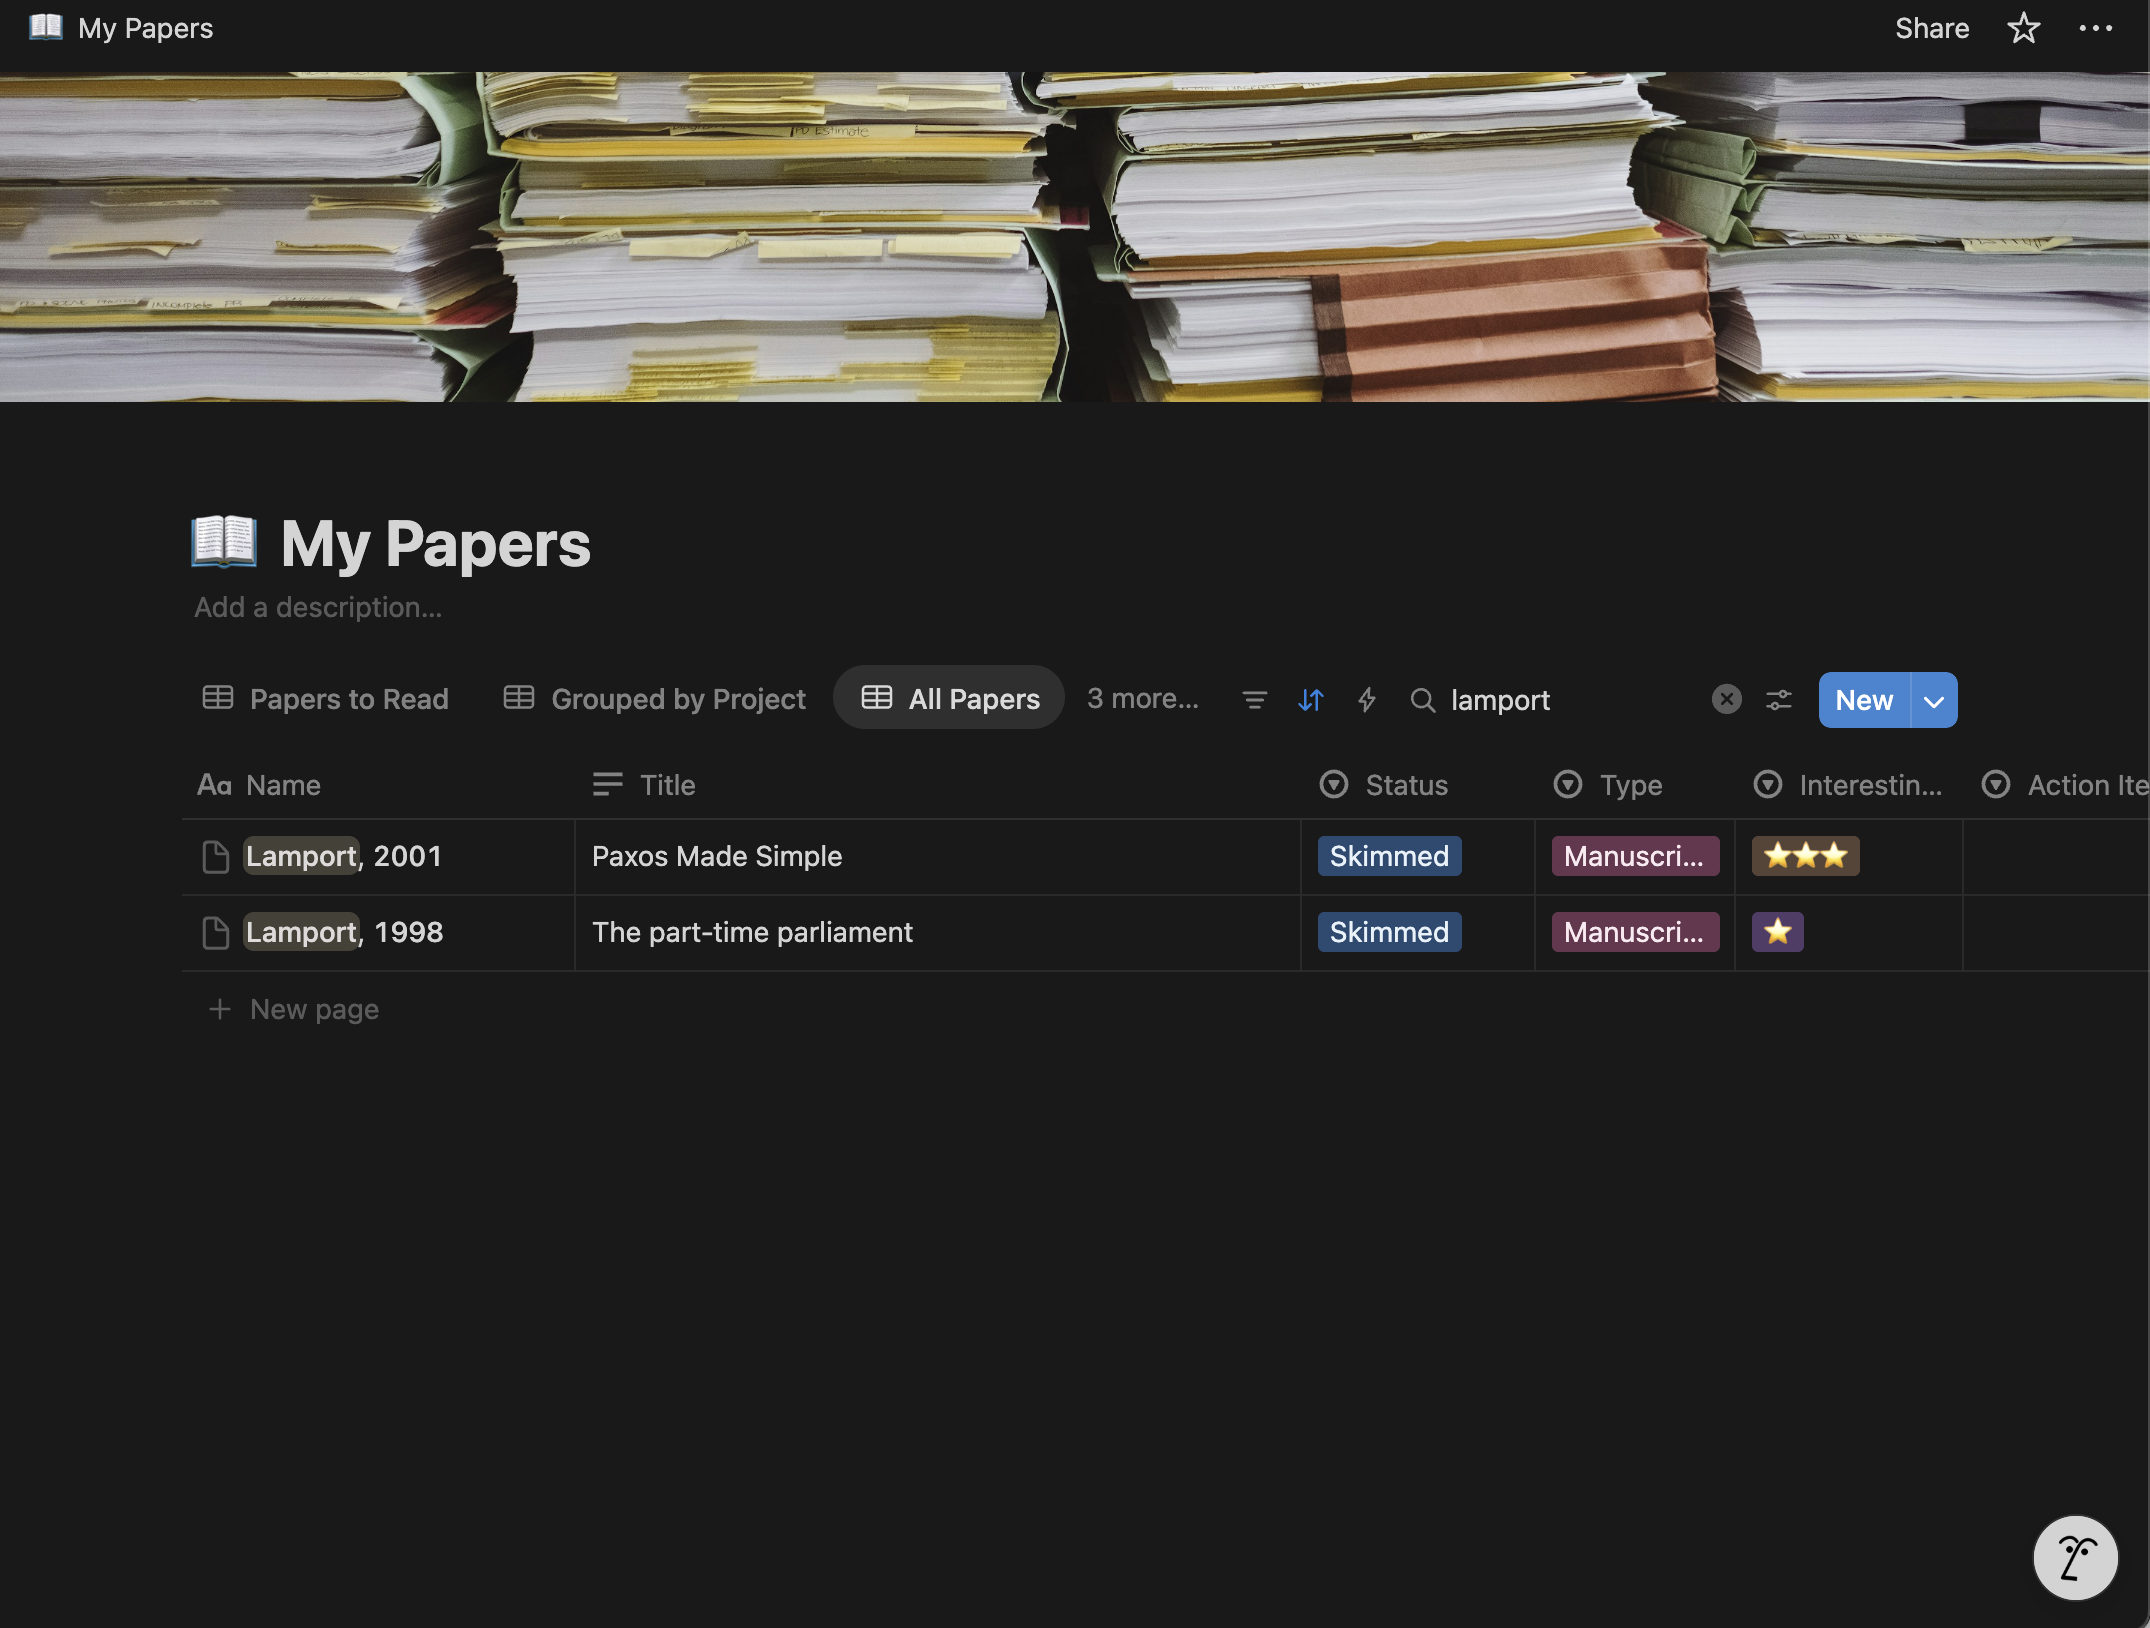The image size is (2150, 1628).
Task: Click the lightning bolt automations icon
Action: [1366, 700]
